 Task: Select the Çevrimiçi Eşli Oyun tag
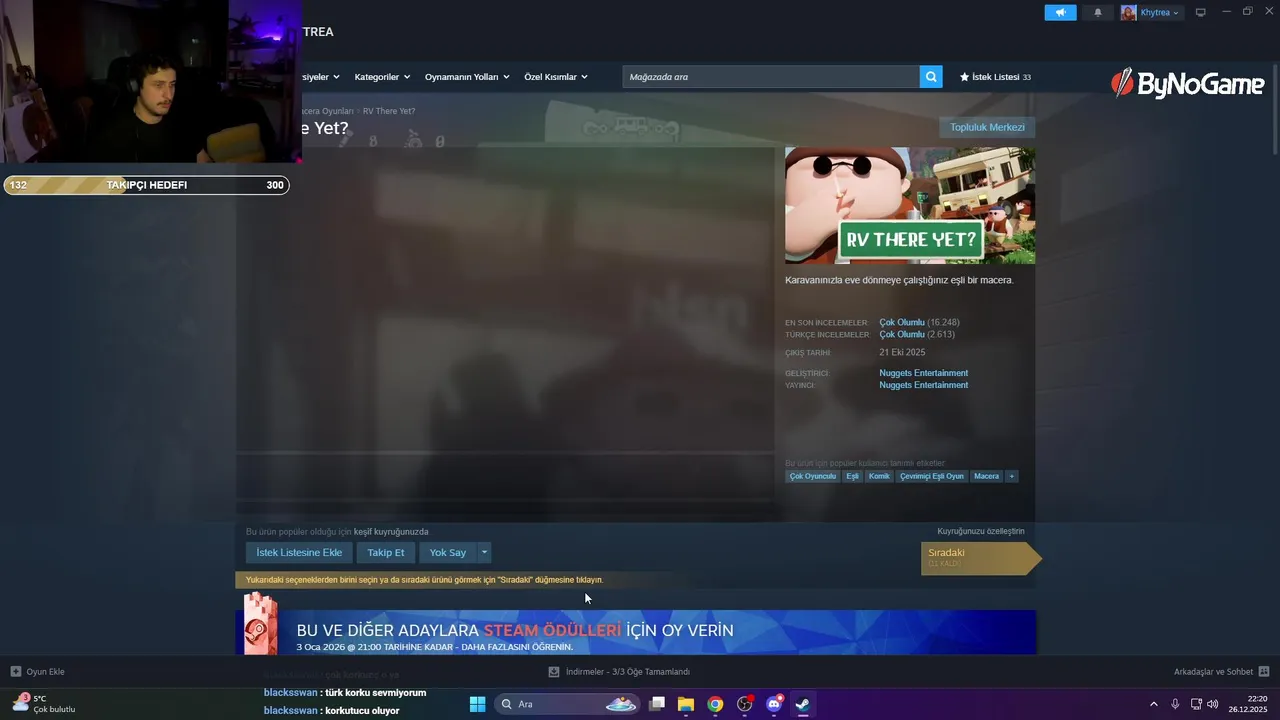pos(932,476)
